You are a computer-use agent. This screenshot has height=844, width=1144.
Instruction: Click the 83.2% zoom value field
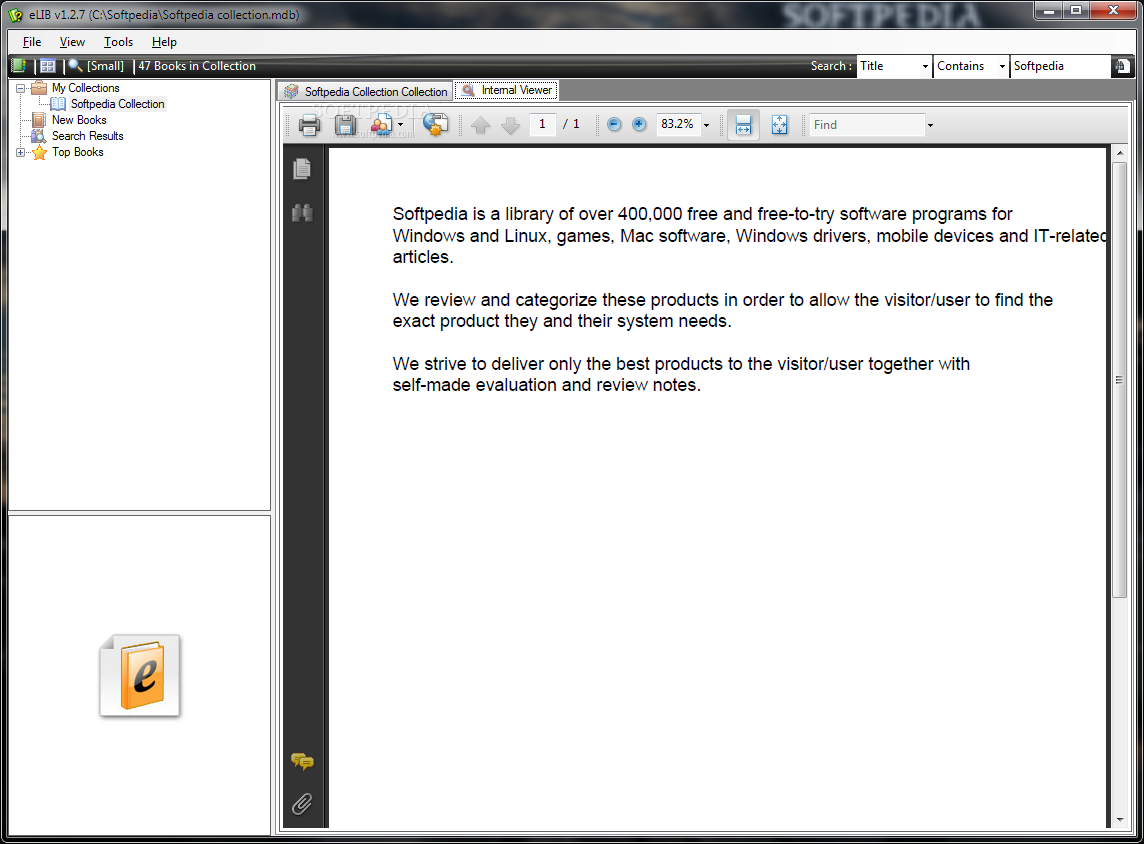678,125
